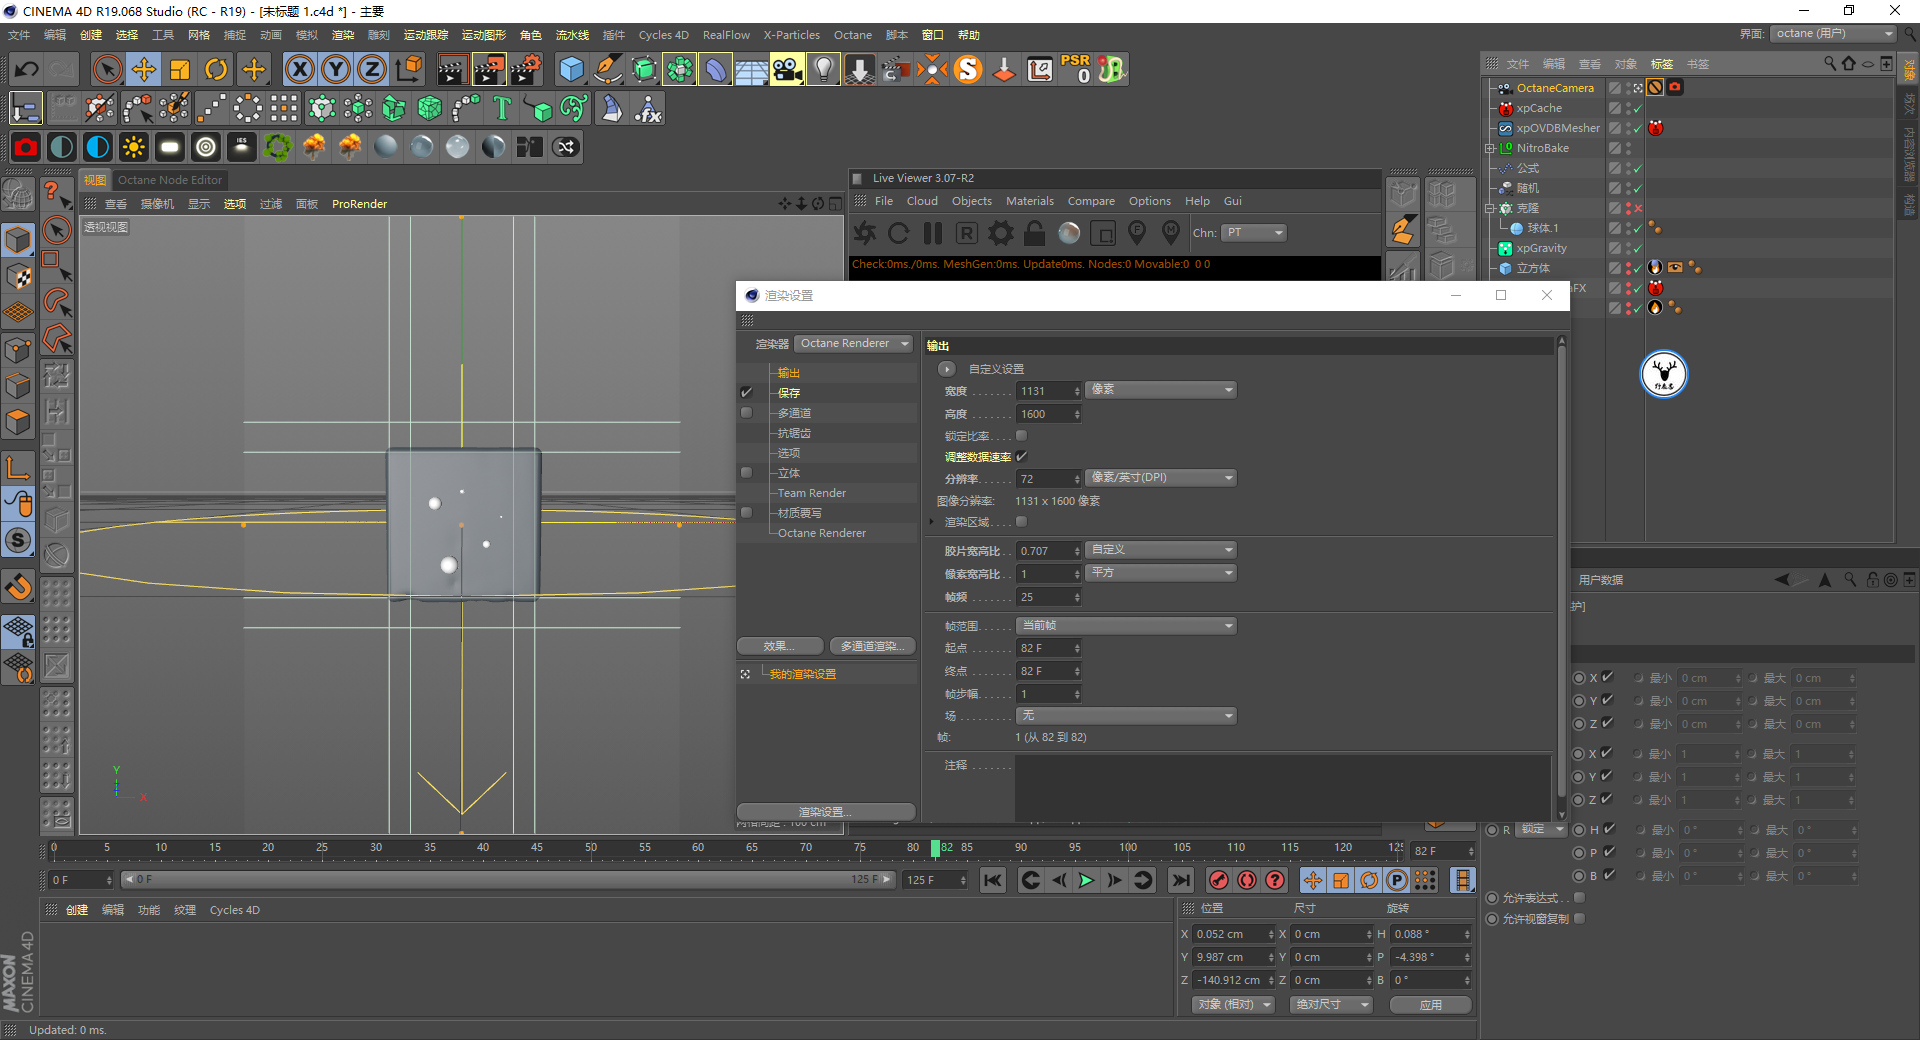Open the Materials menu in Live Viewer

(1030, 201)
